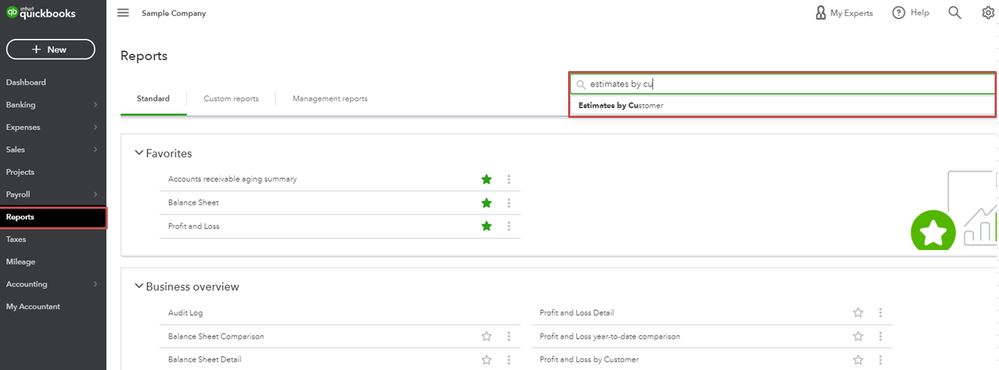The height and width of the screenshot is (370, 999).
Task: Click the QuickBooks logo
Action: (x=41, y=13)
